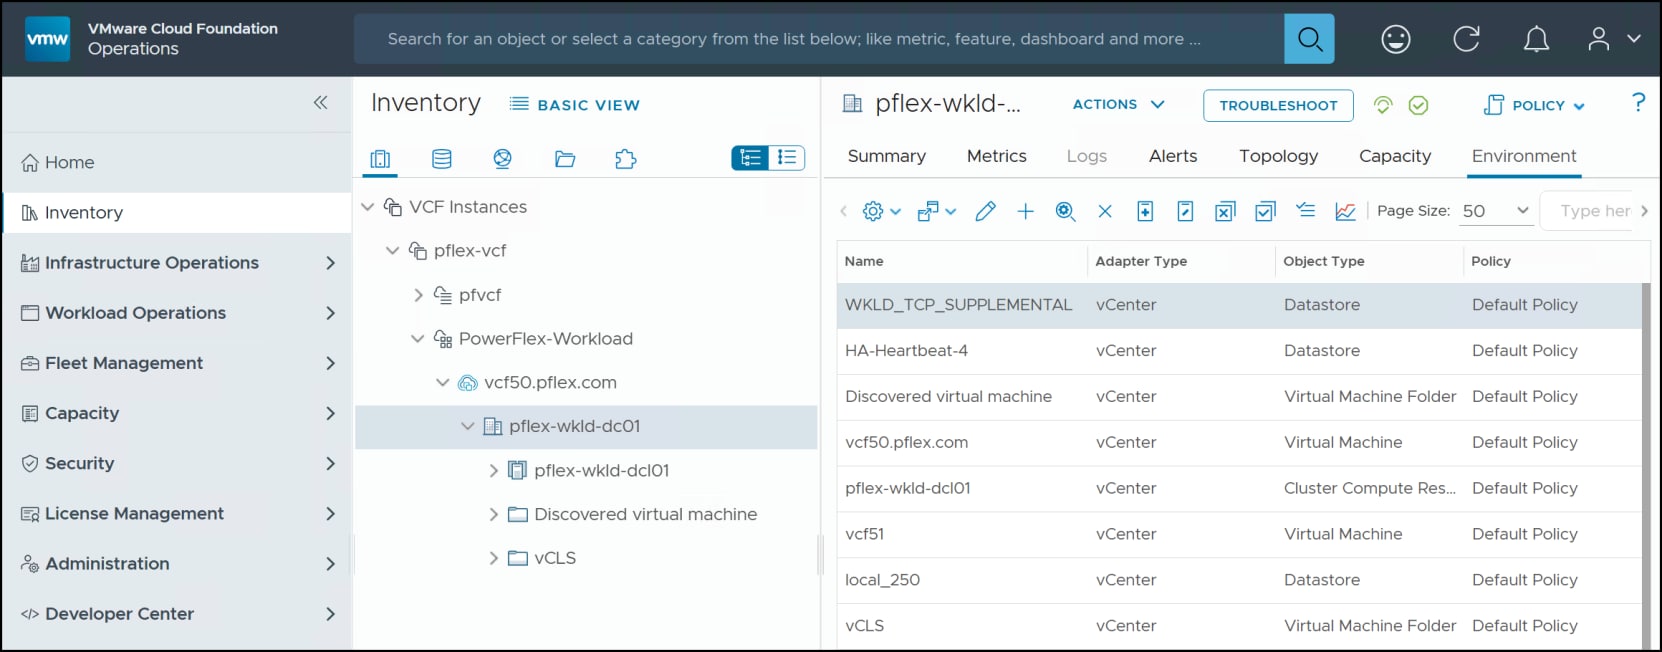Click the magnifier discover toolbar icon
Screen dimensions: 1662x652
(1065, 211)
